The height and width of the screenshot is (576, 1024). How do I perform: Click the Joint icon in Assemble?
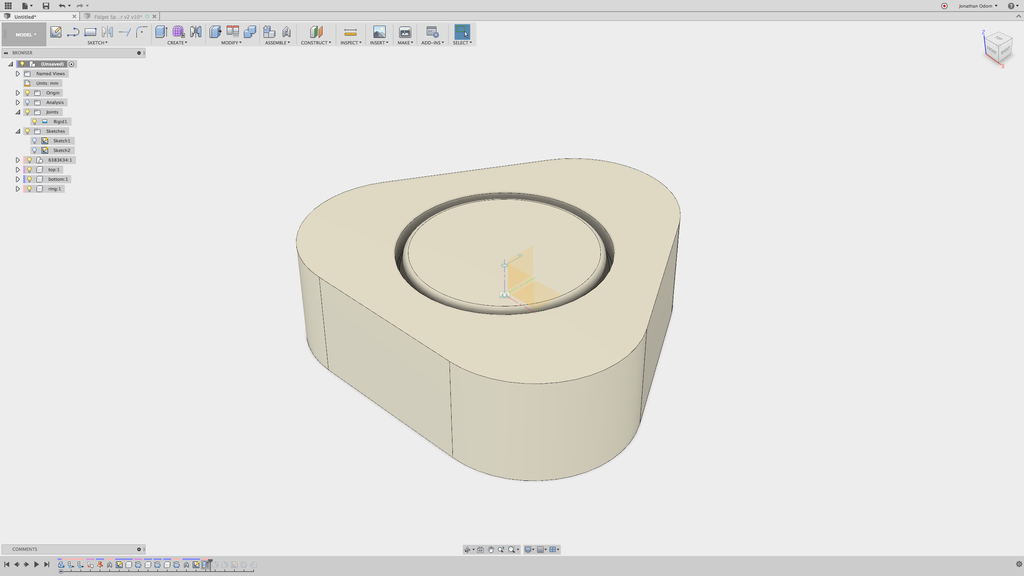tap(286, 31)
